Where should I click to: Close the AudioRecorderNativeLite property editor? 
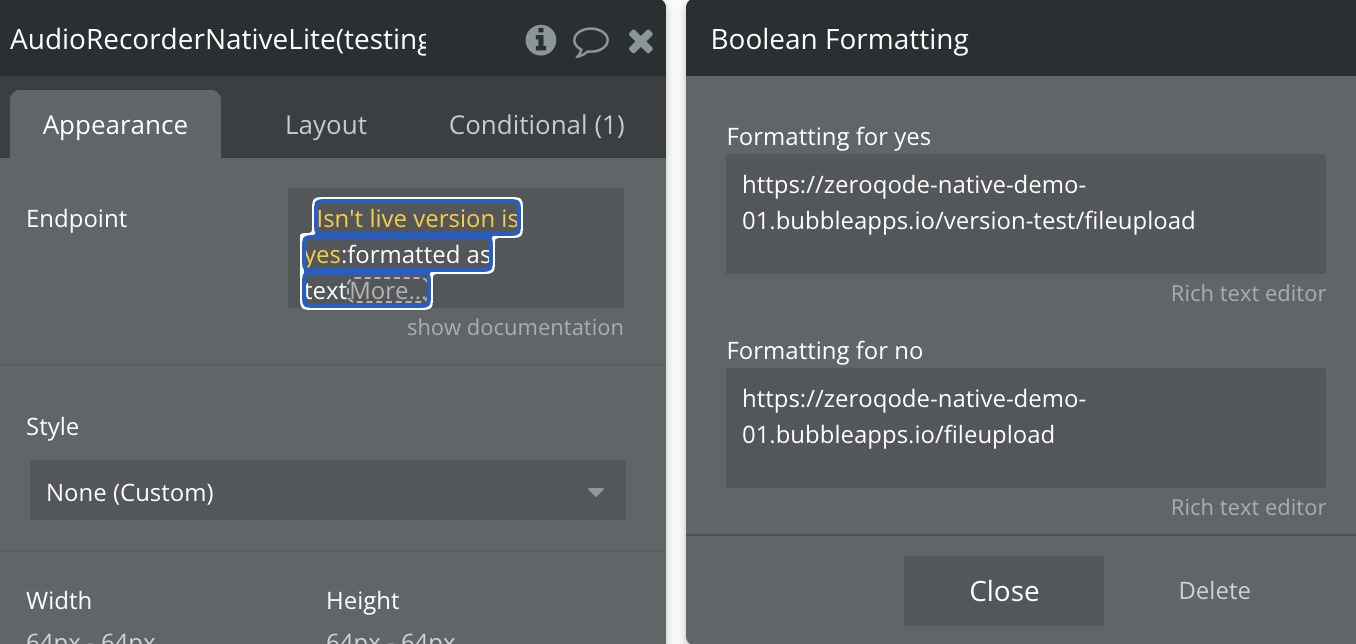coord(640,41)
